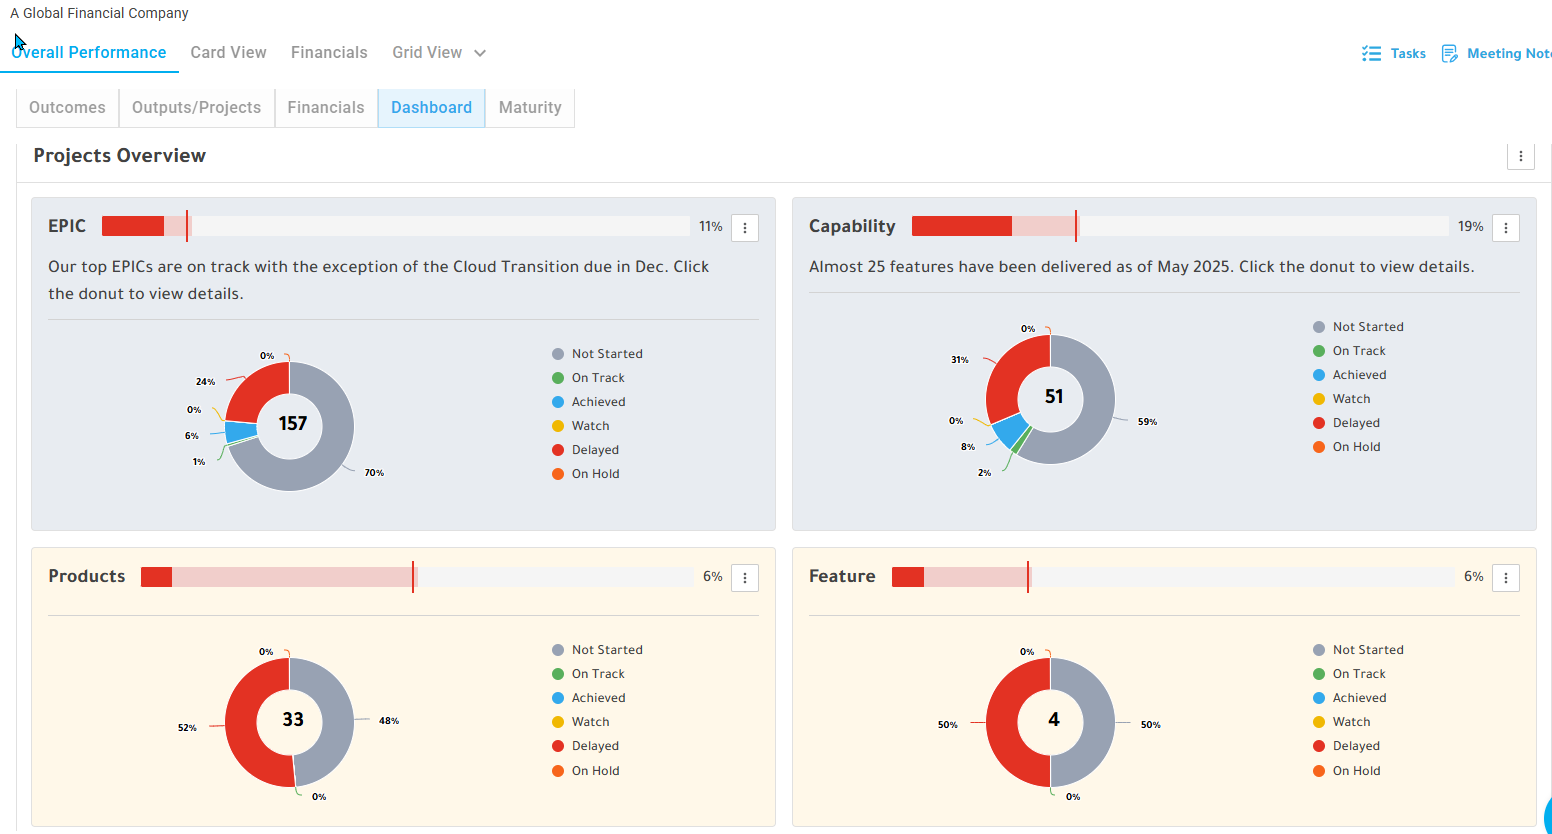
Task: Open the Outcomes tab
Action: (x=67, y=108)
